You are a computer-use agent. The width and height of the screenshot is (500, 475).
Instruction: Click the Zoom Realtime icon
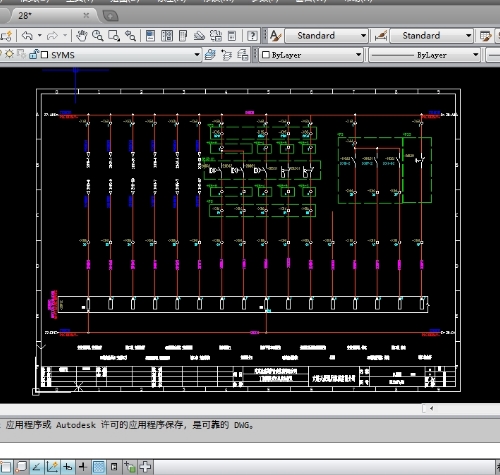[97, 35]
